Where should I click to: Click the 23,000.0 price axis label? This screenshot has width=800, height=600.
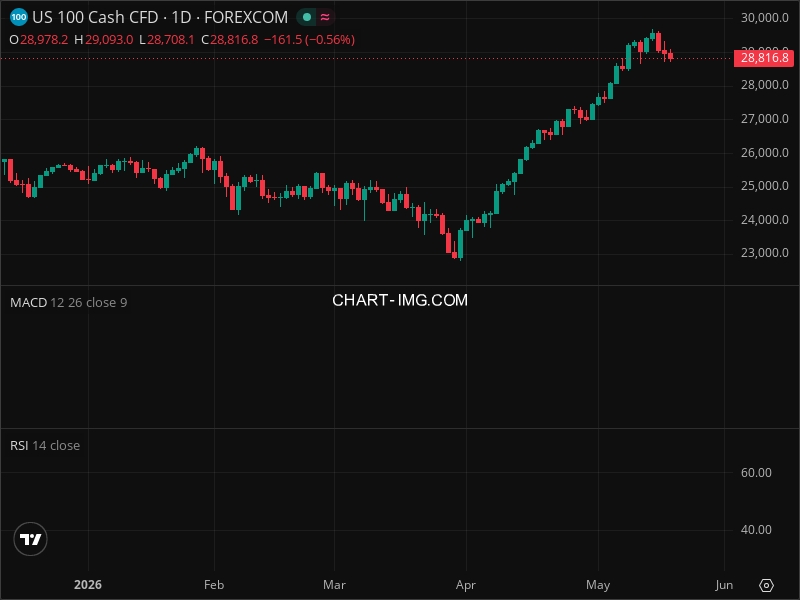click(764, 253)
